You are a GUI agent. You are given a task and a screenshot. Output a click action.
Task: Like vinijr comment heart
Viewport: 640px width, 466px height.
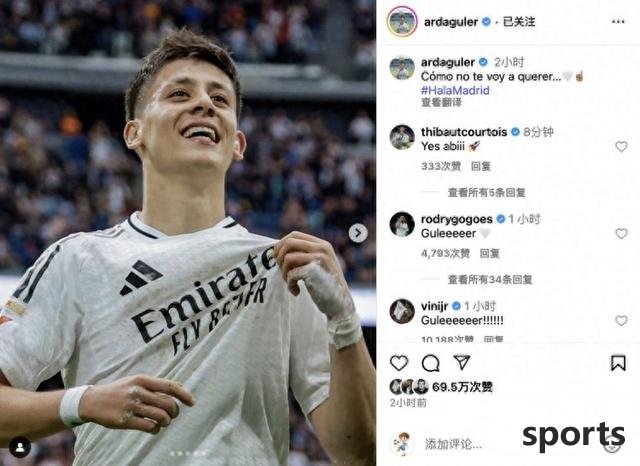(621, 321)
